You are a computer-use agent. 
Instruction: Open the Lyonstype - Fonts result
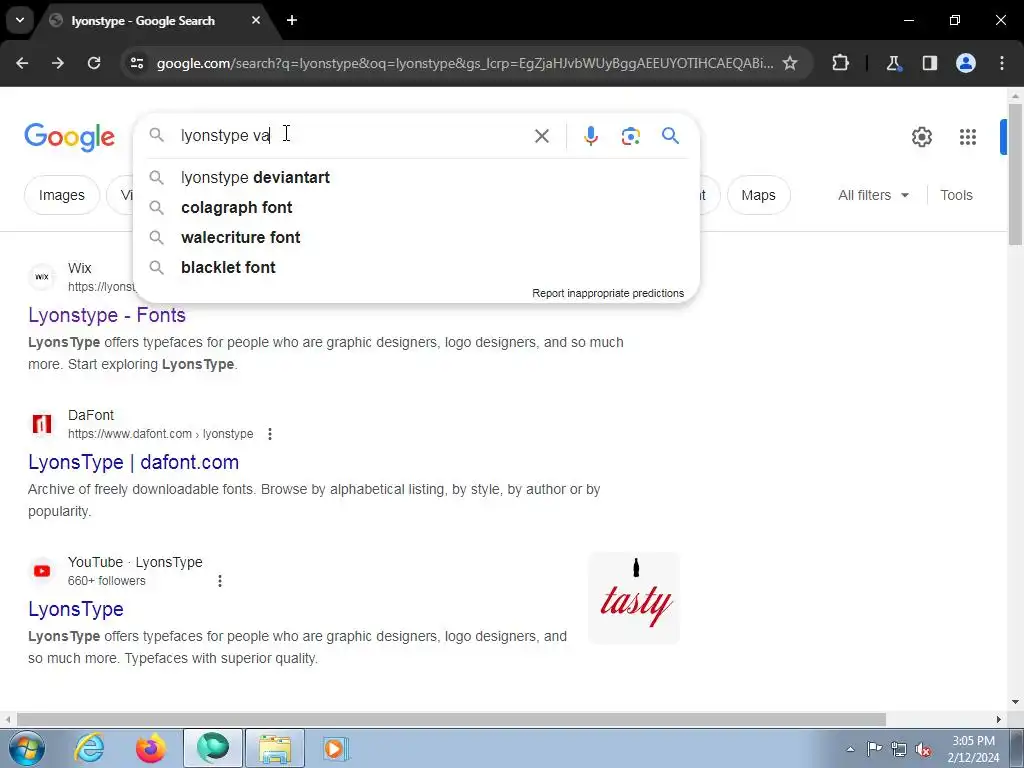[x=107, y=315]
